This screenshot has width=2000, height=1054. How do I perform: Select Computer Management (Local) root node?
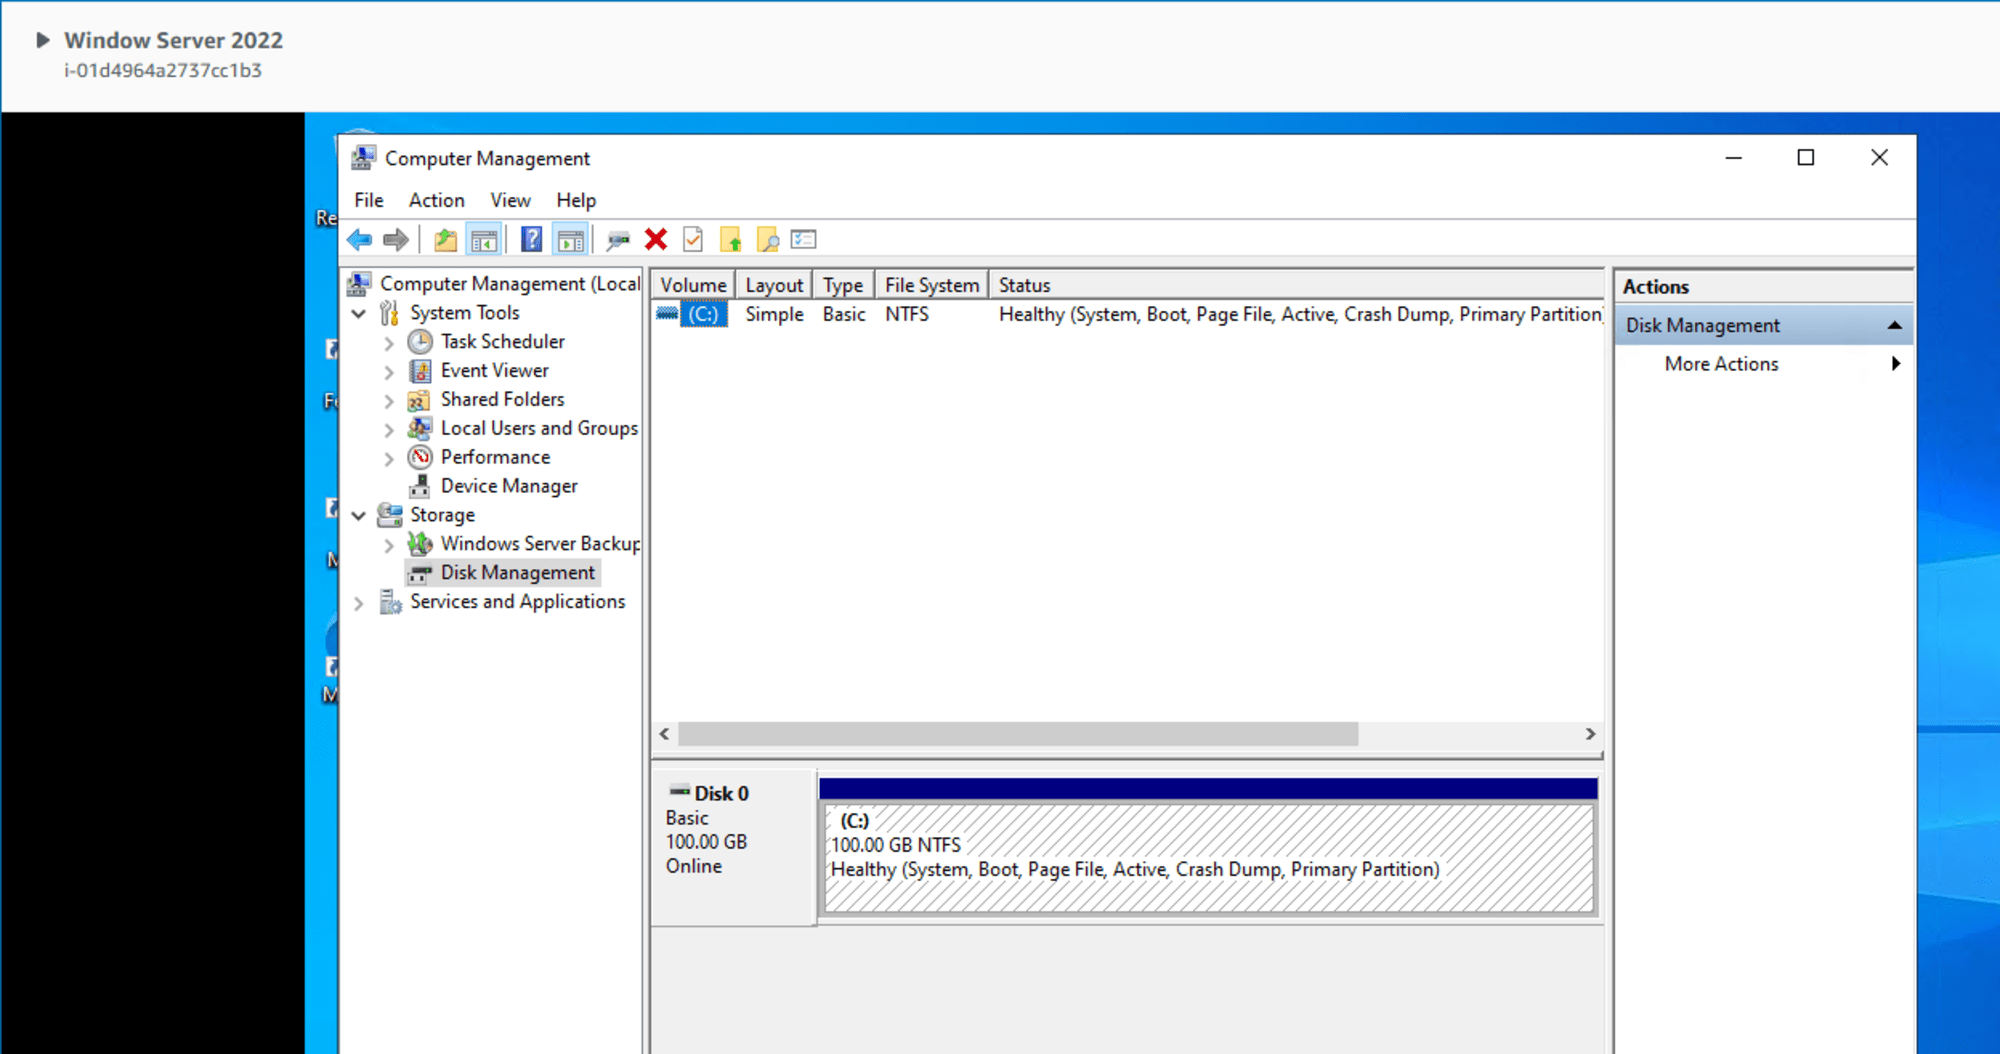click(x=510, y=284)
